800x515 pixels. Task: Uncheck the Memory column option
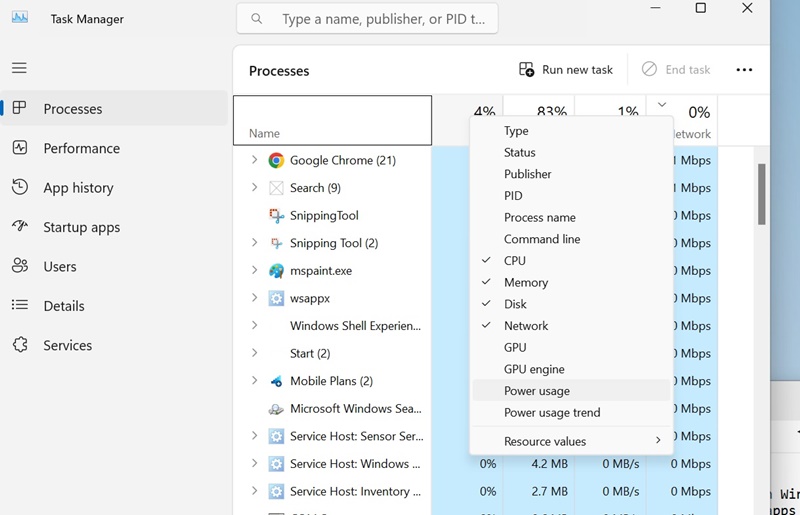[526, 283]
